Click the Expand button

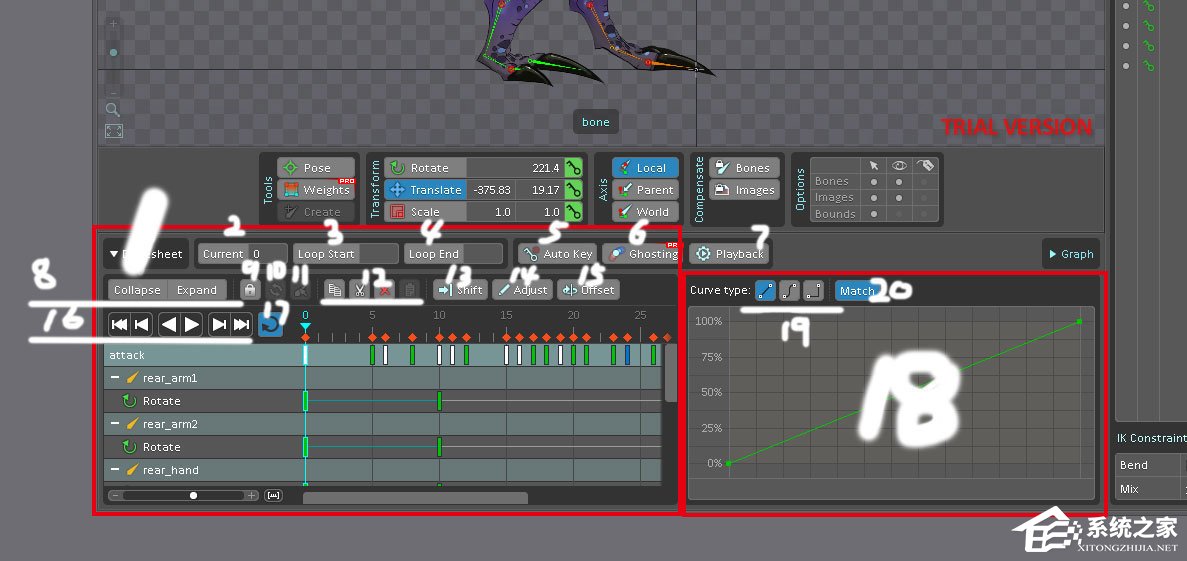(197, 290)
